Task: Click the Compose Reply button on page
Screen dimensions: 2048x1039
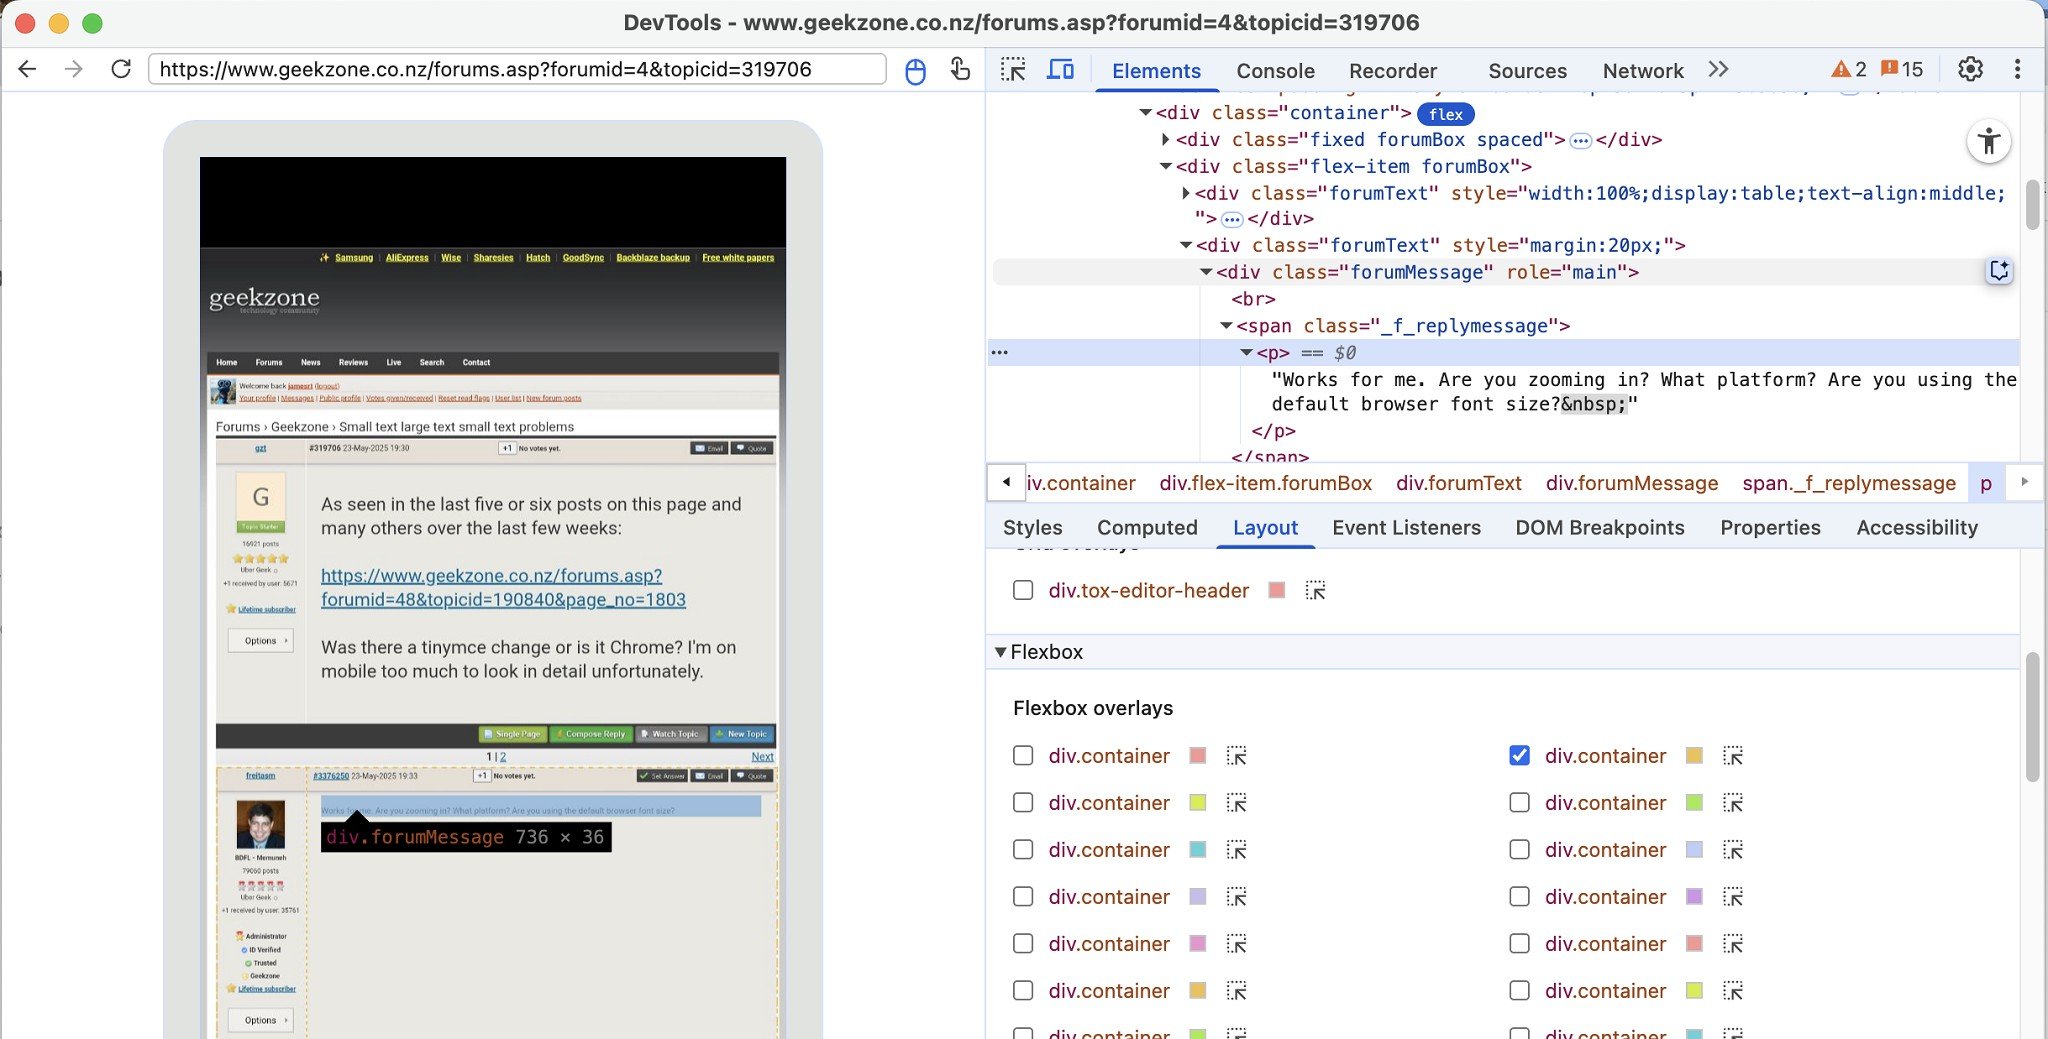Action: click(591, 734)
